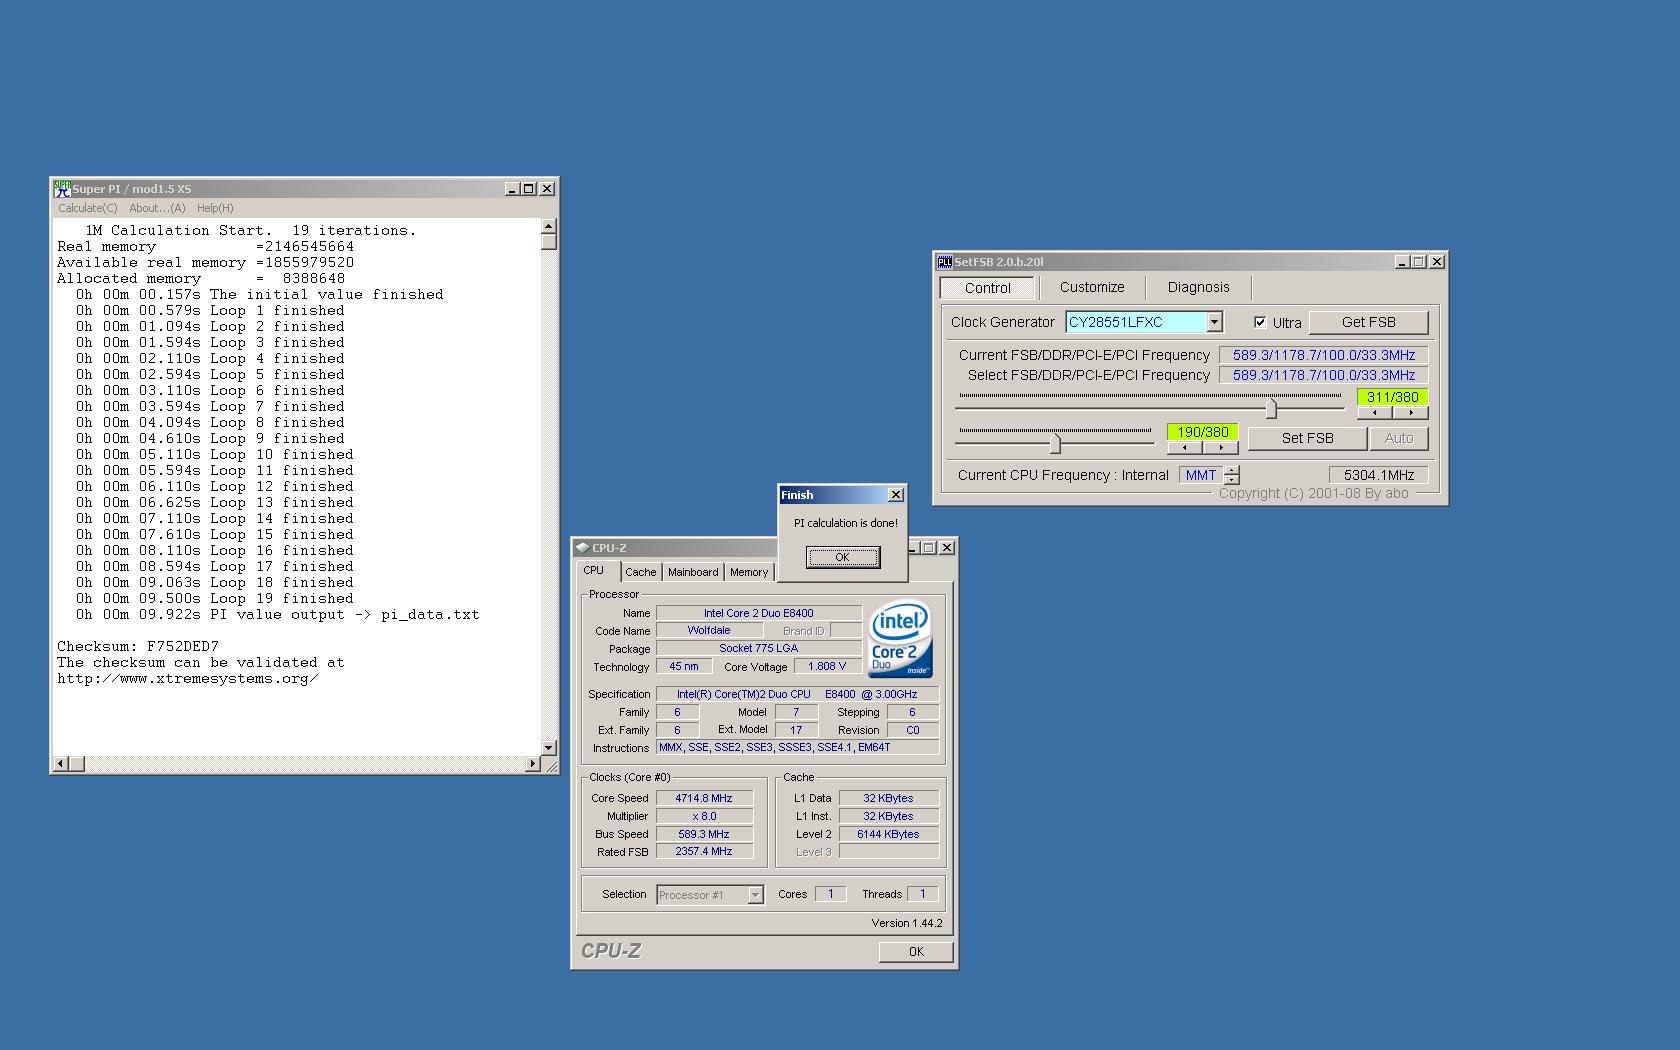
Task: Click the Bus Speed 589.3 MHz field
Action: 704,834
